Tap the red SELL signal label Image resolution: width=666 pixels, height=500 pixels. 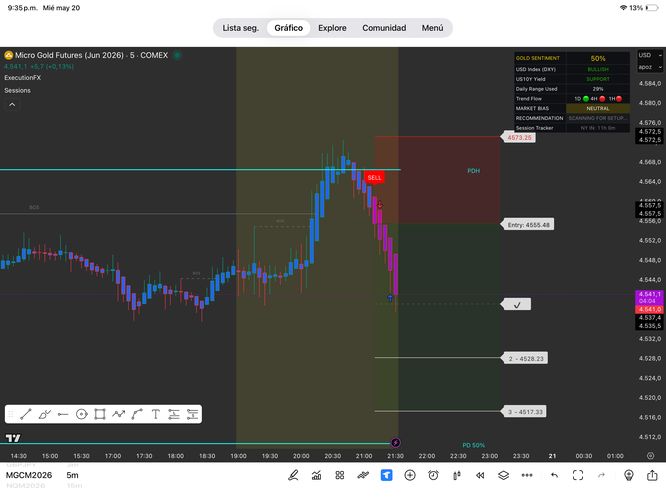[374, 178]
